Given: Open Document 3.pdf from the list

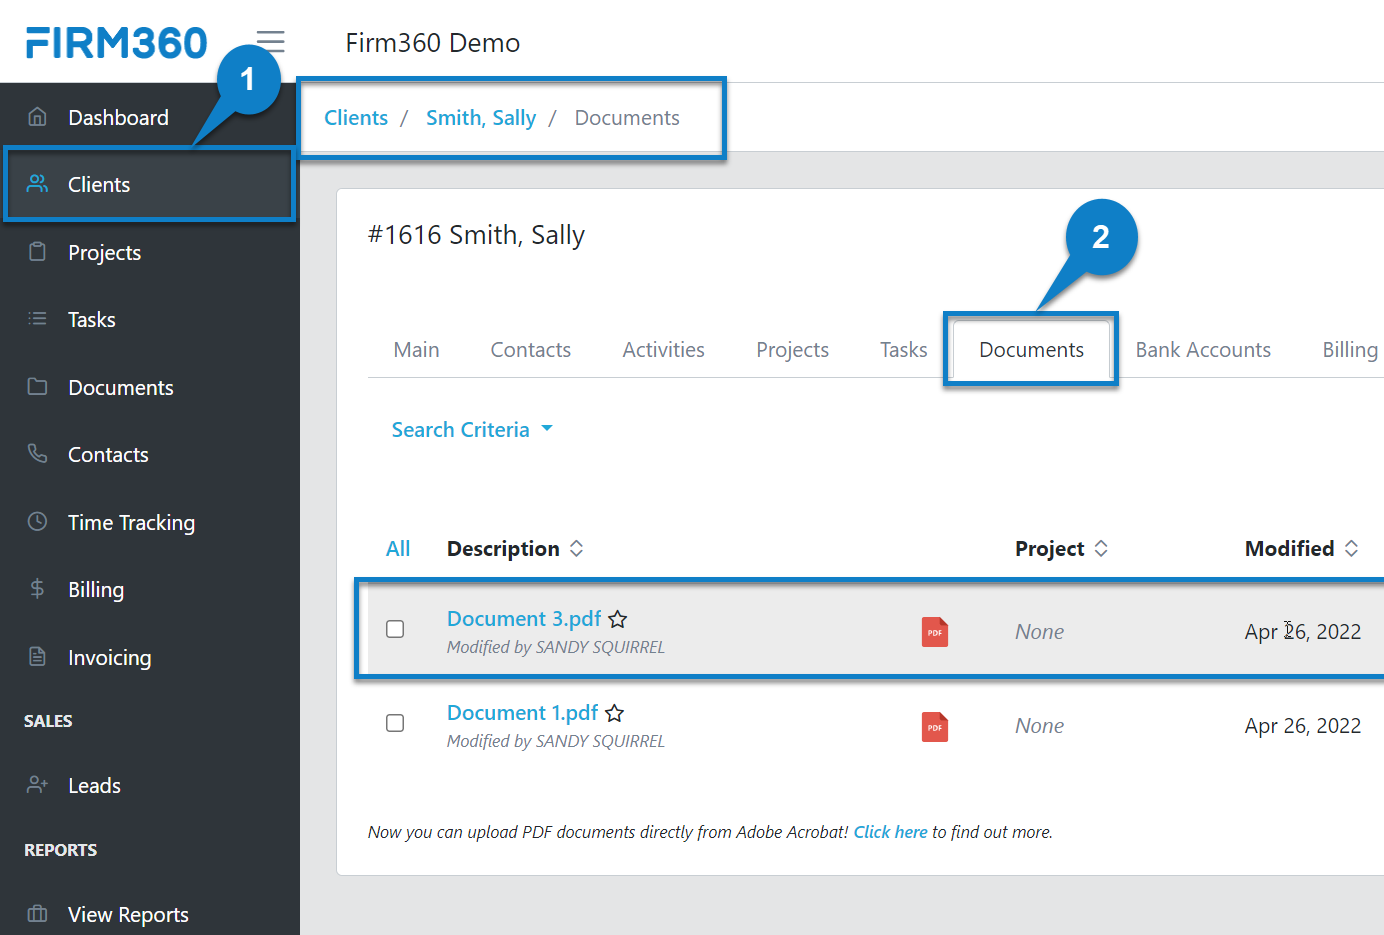Looking at the screenshot, I should point(523,618).
